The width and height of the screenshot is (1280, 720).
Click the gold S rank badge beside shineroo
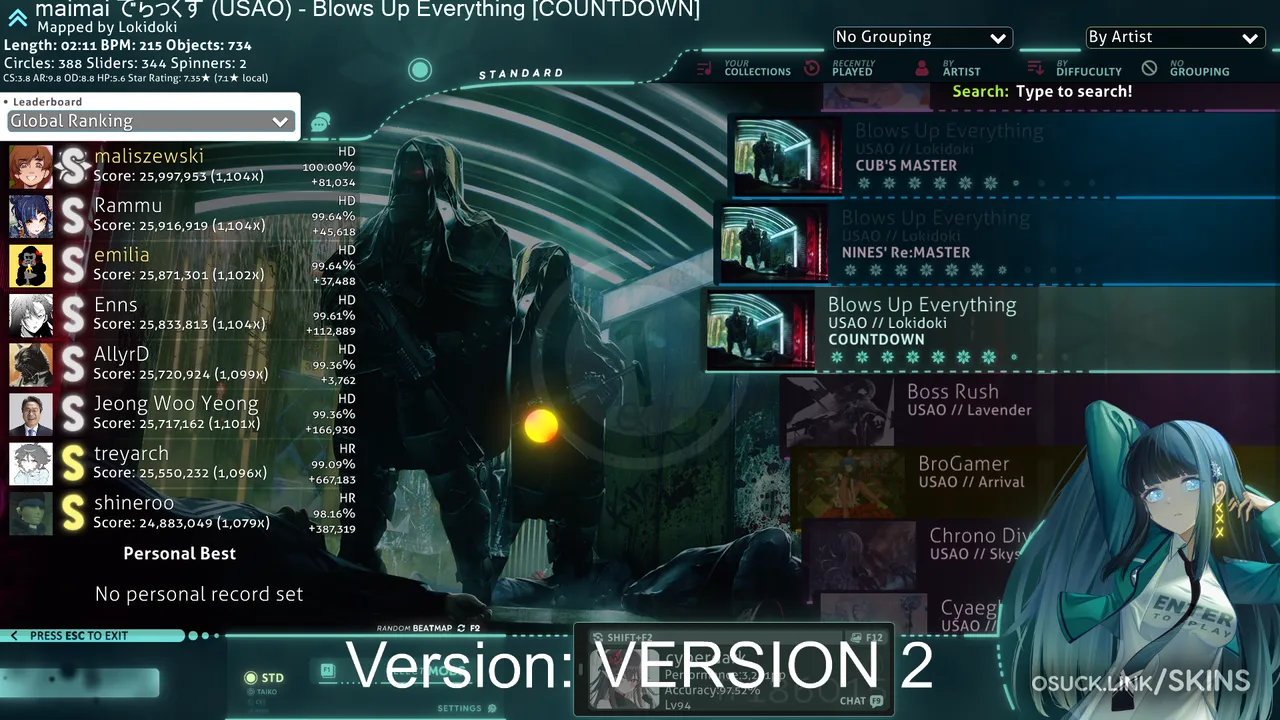coord(73,513)
